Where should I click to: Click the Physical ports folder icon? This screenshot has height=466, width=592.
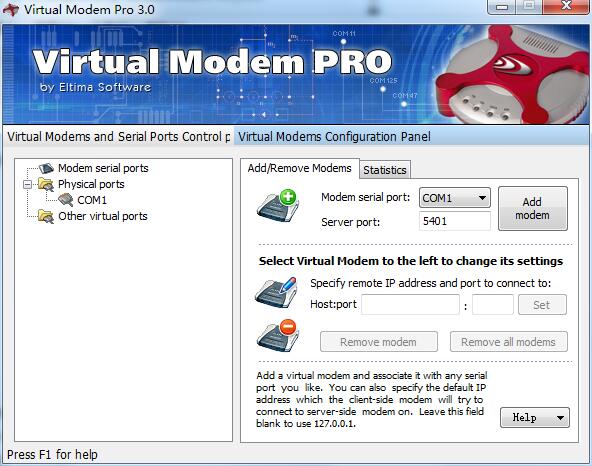(x=46, y=185)
